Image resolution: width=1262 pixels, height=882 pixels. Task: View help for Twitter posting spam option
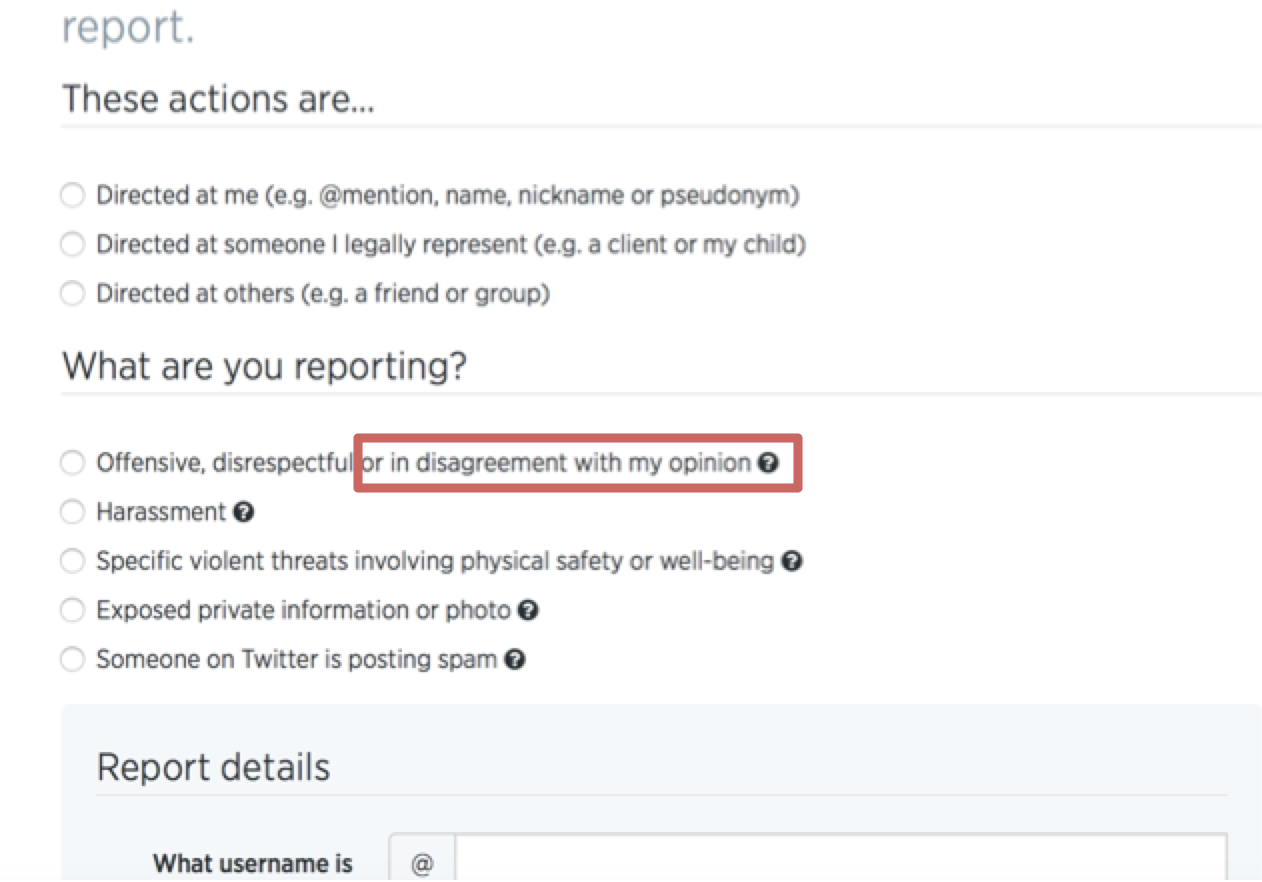[515, 660]
